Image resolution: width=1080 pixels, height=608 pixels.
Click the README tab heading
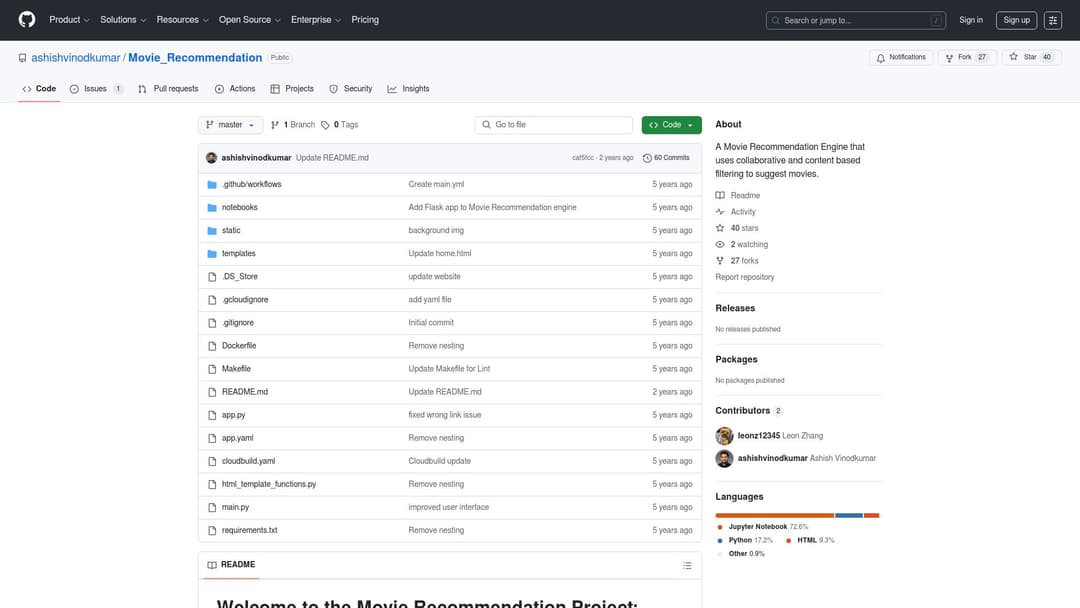(231, 565)
